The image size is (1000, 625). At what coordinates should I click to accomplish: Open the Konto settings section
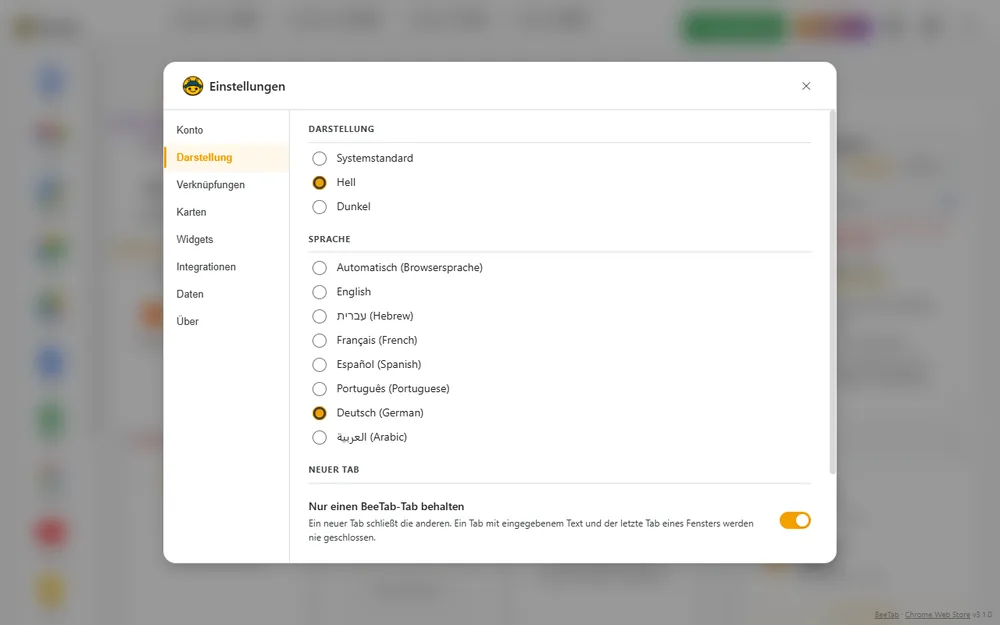(226, 130)
